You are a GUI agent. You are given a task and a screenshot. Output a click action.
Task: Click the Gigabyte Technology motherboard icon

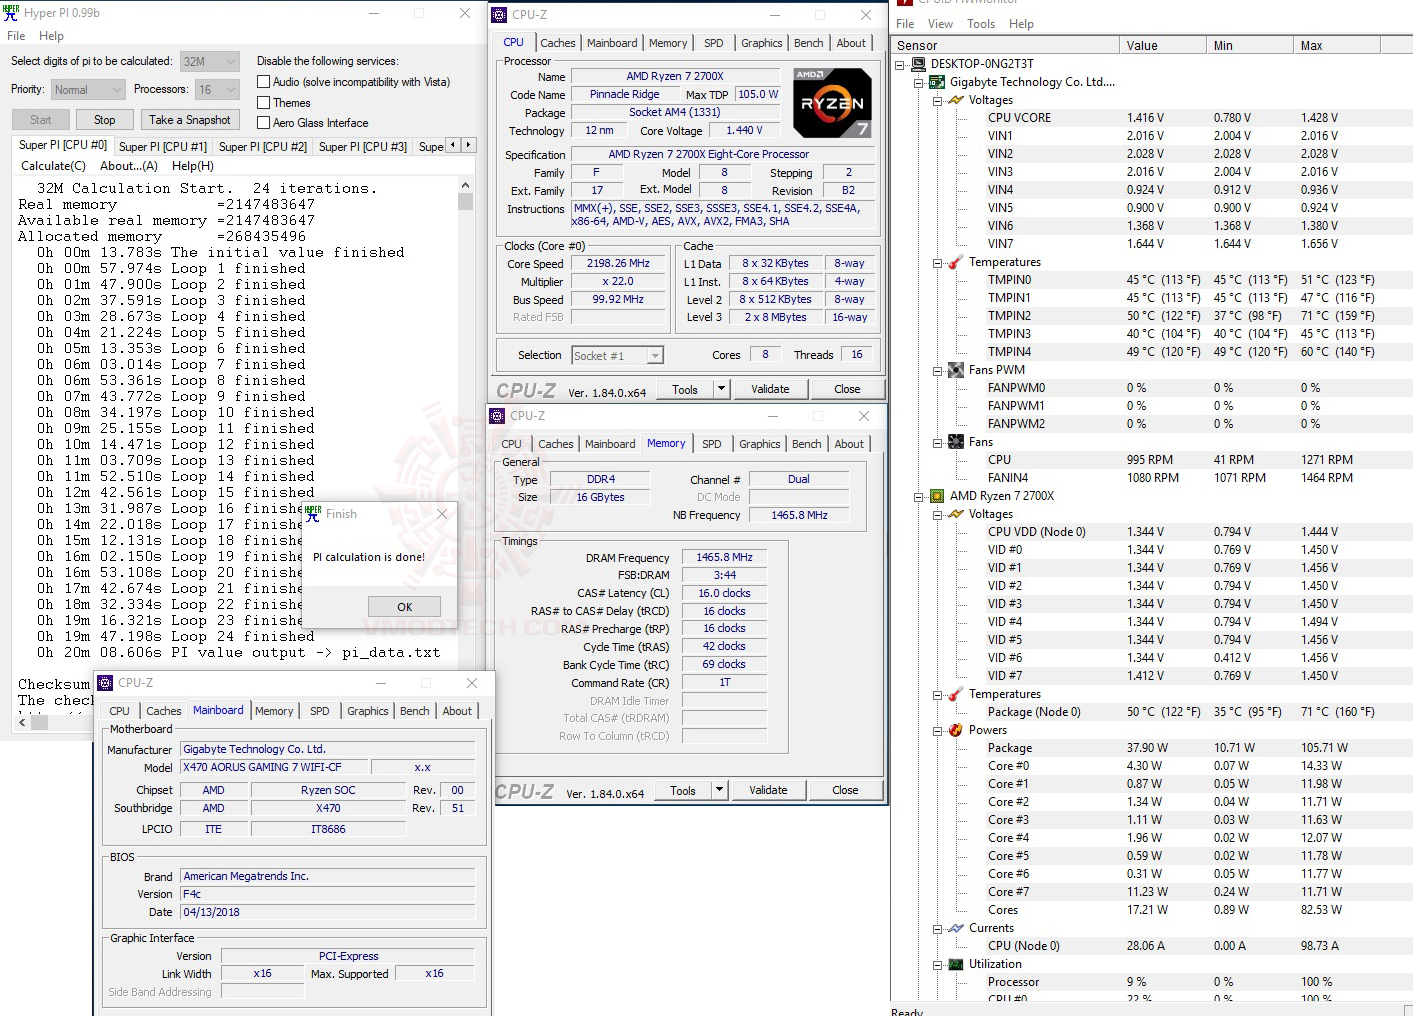point(937,82)
